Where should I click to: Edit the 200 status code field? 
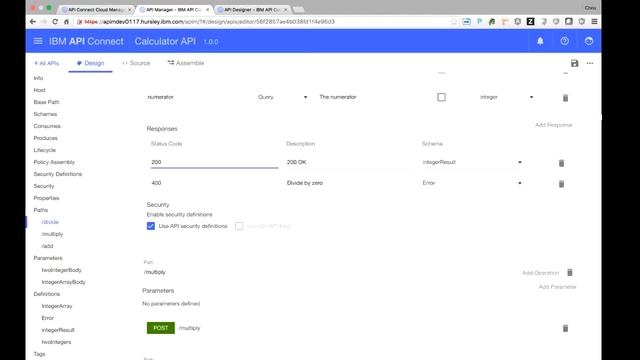pos(214,162)
